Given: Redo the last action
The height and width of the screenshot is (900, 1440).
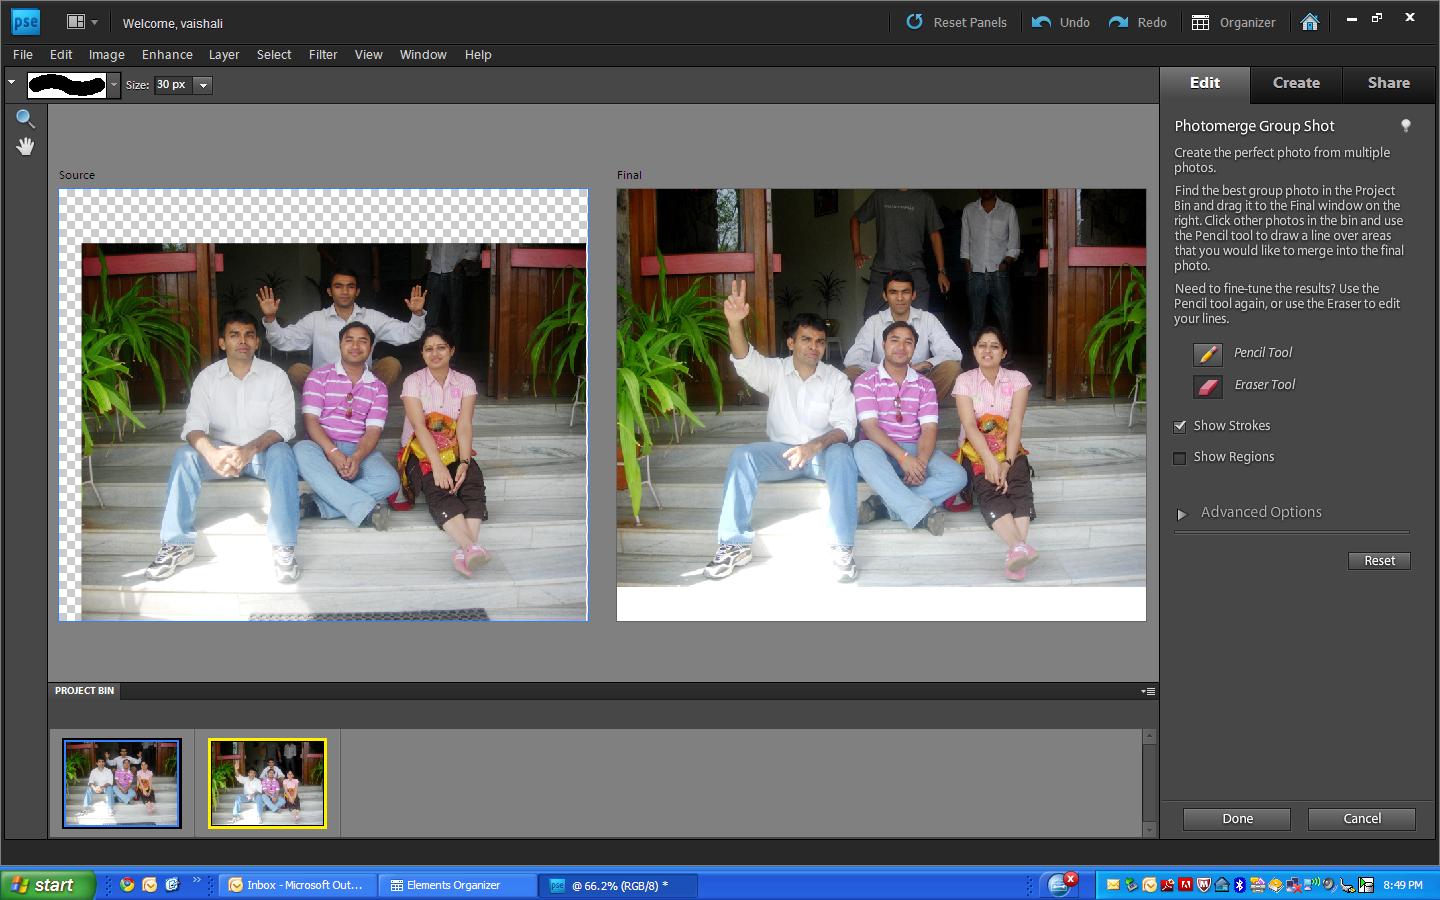Looking at the screenshot, I should (1138, 22).
